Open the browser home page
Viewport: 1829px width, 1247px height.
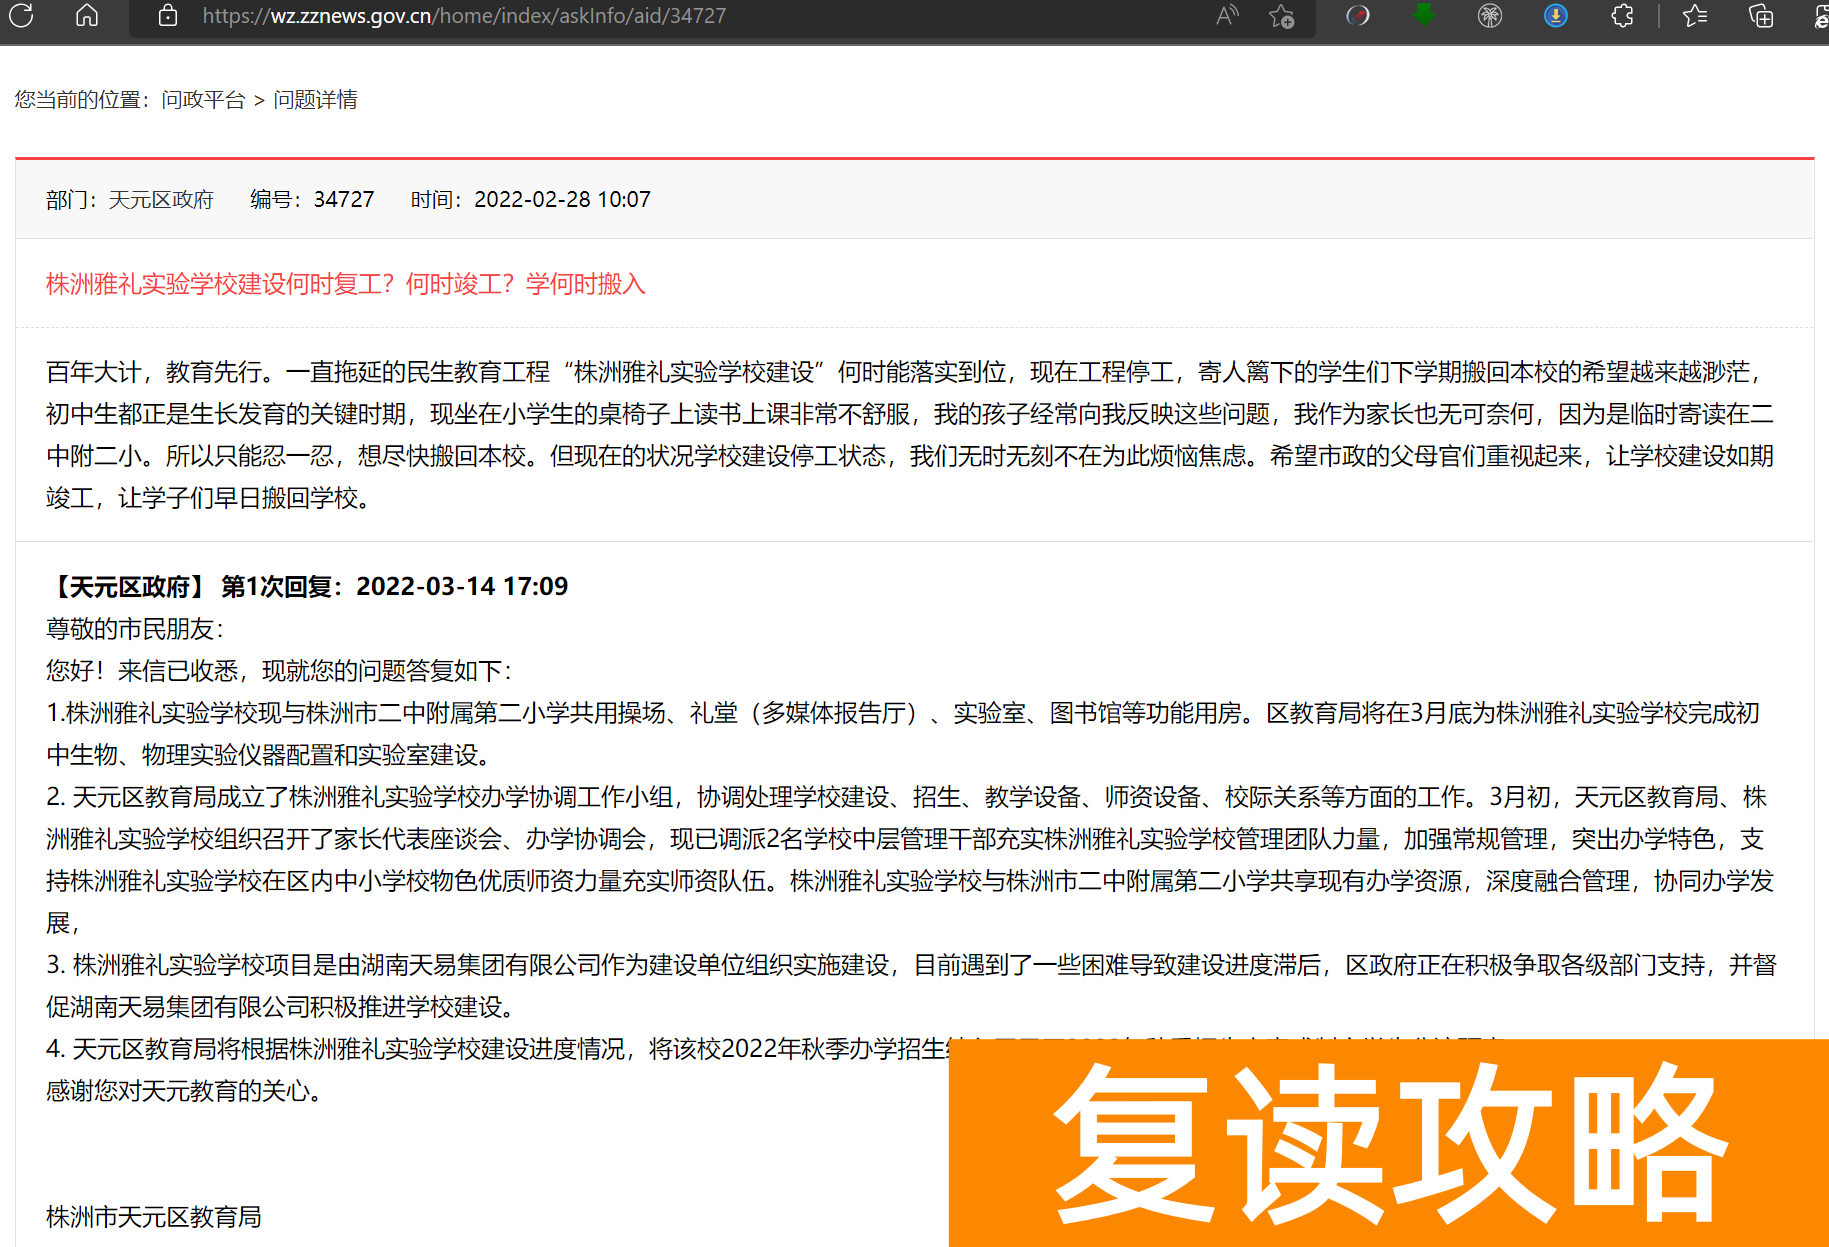pyautogui.click(x=87, y=15)
